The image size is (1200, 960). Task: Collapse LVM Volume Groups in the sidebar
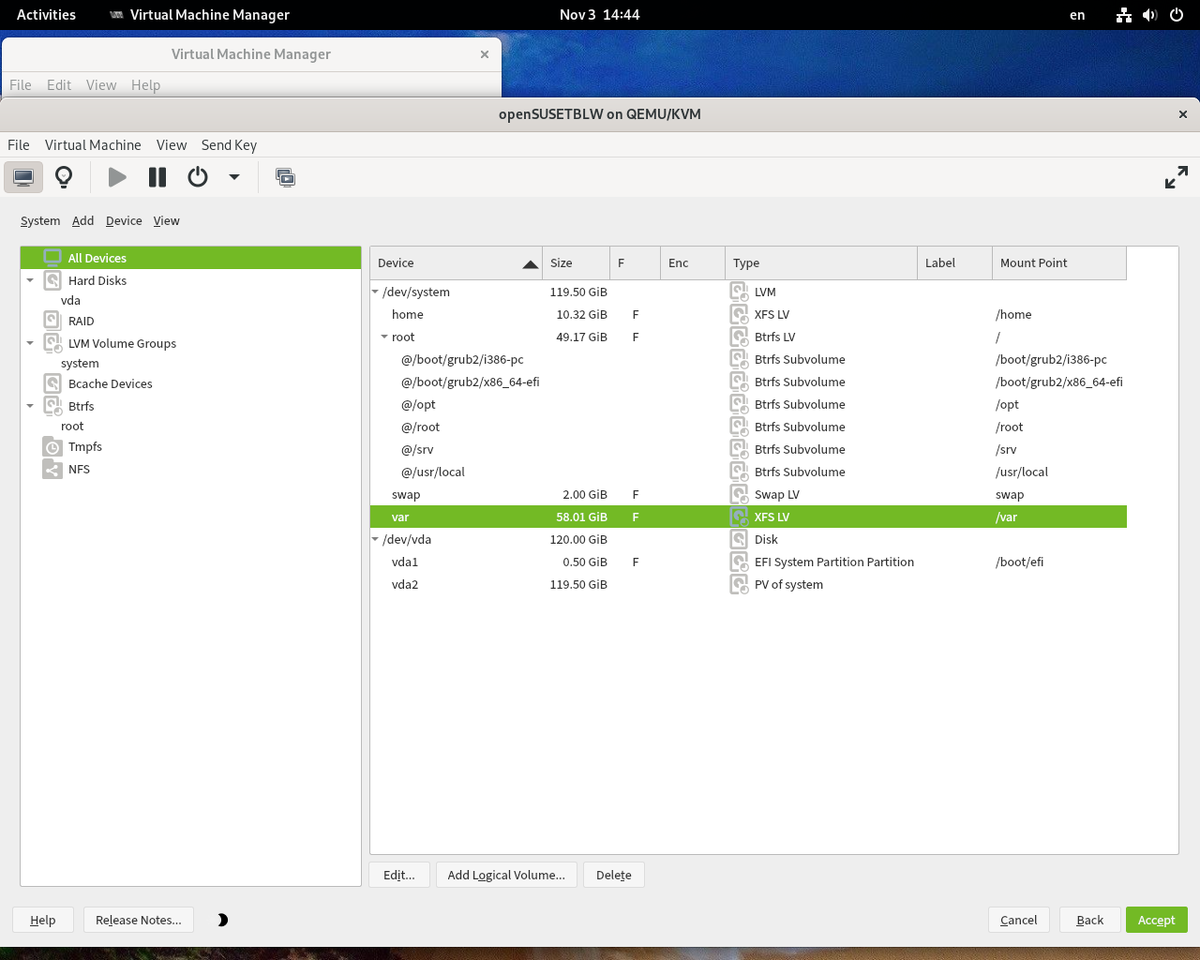30,343
